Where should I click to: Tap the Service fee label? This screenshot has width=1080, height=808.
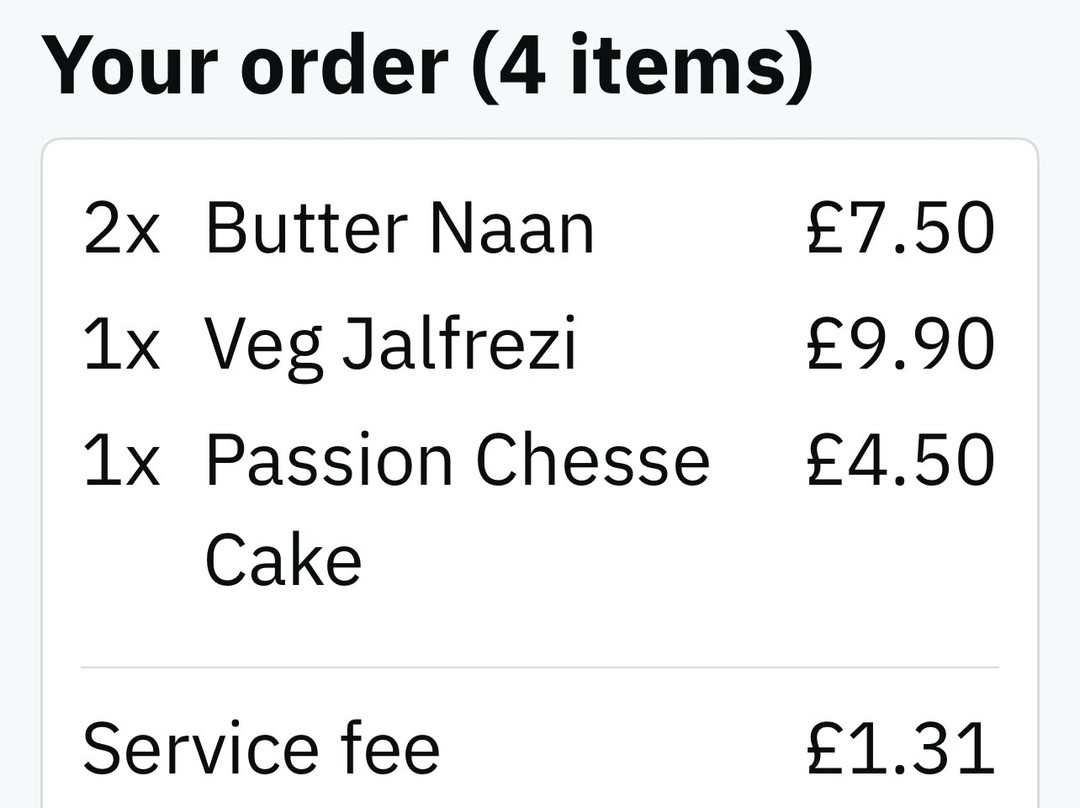tap(261, 748)
